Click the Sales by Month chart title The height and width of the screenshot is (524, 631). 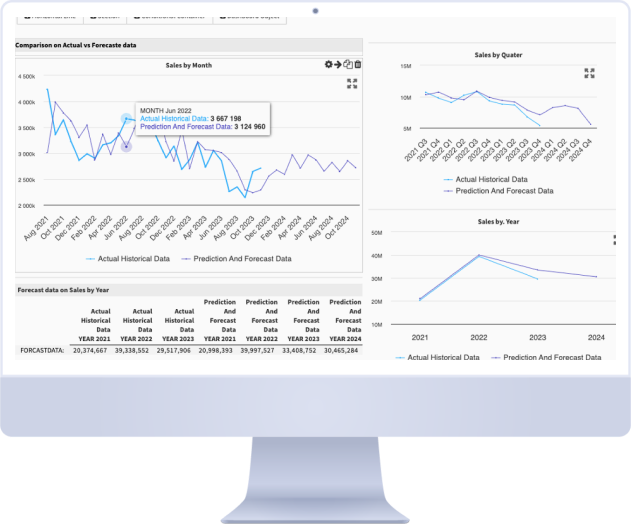(188, 65)
